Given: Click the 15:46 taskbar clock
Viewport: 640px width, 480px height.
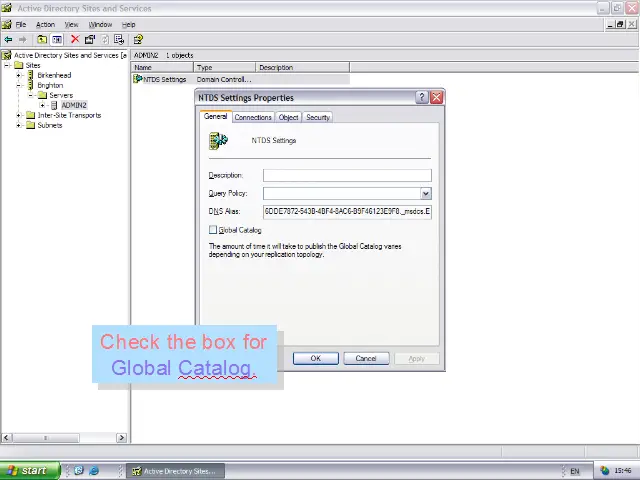Looking at the screenshot, I should (x=623, y=471).
